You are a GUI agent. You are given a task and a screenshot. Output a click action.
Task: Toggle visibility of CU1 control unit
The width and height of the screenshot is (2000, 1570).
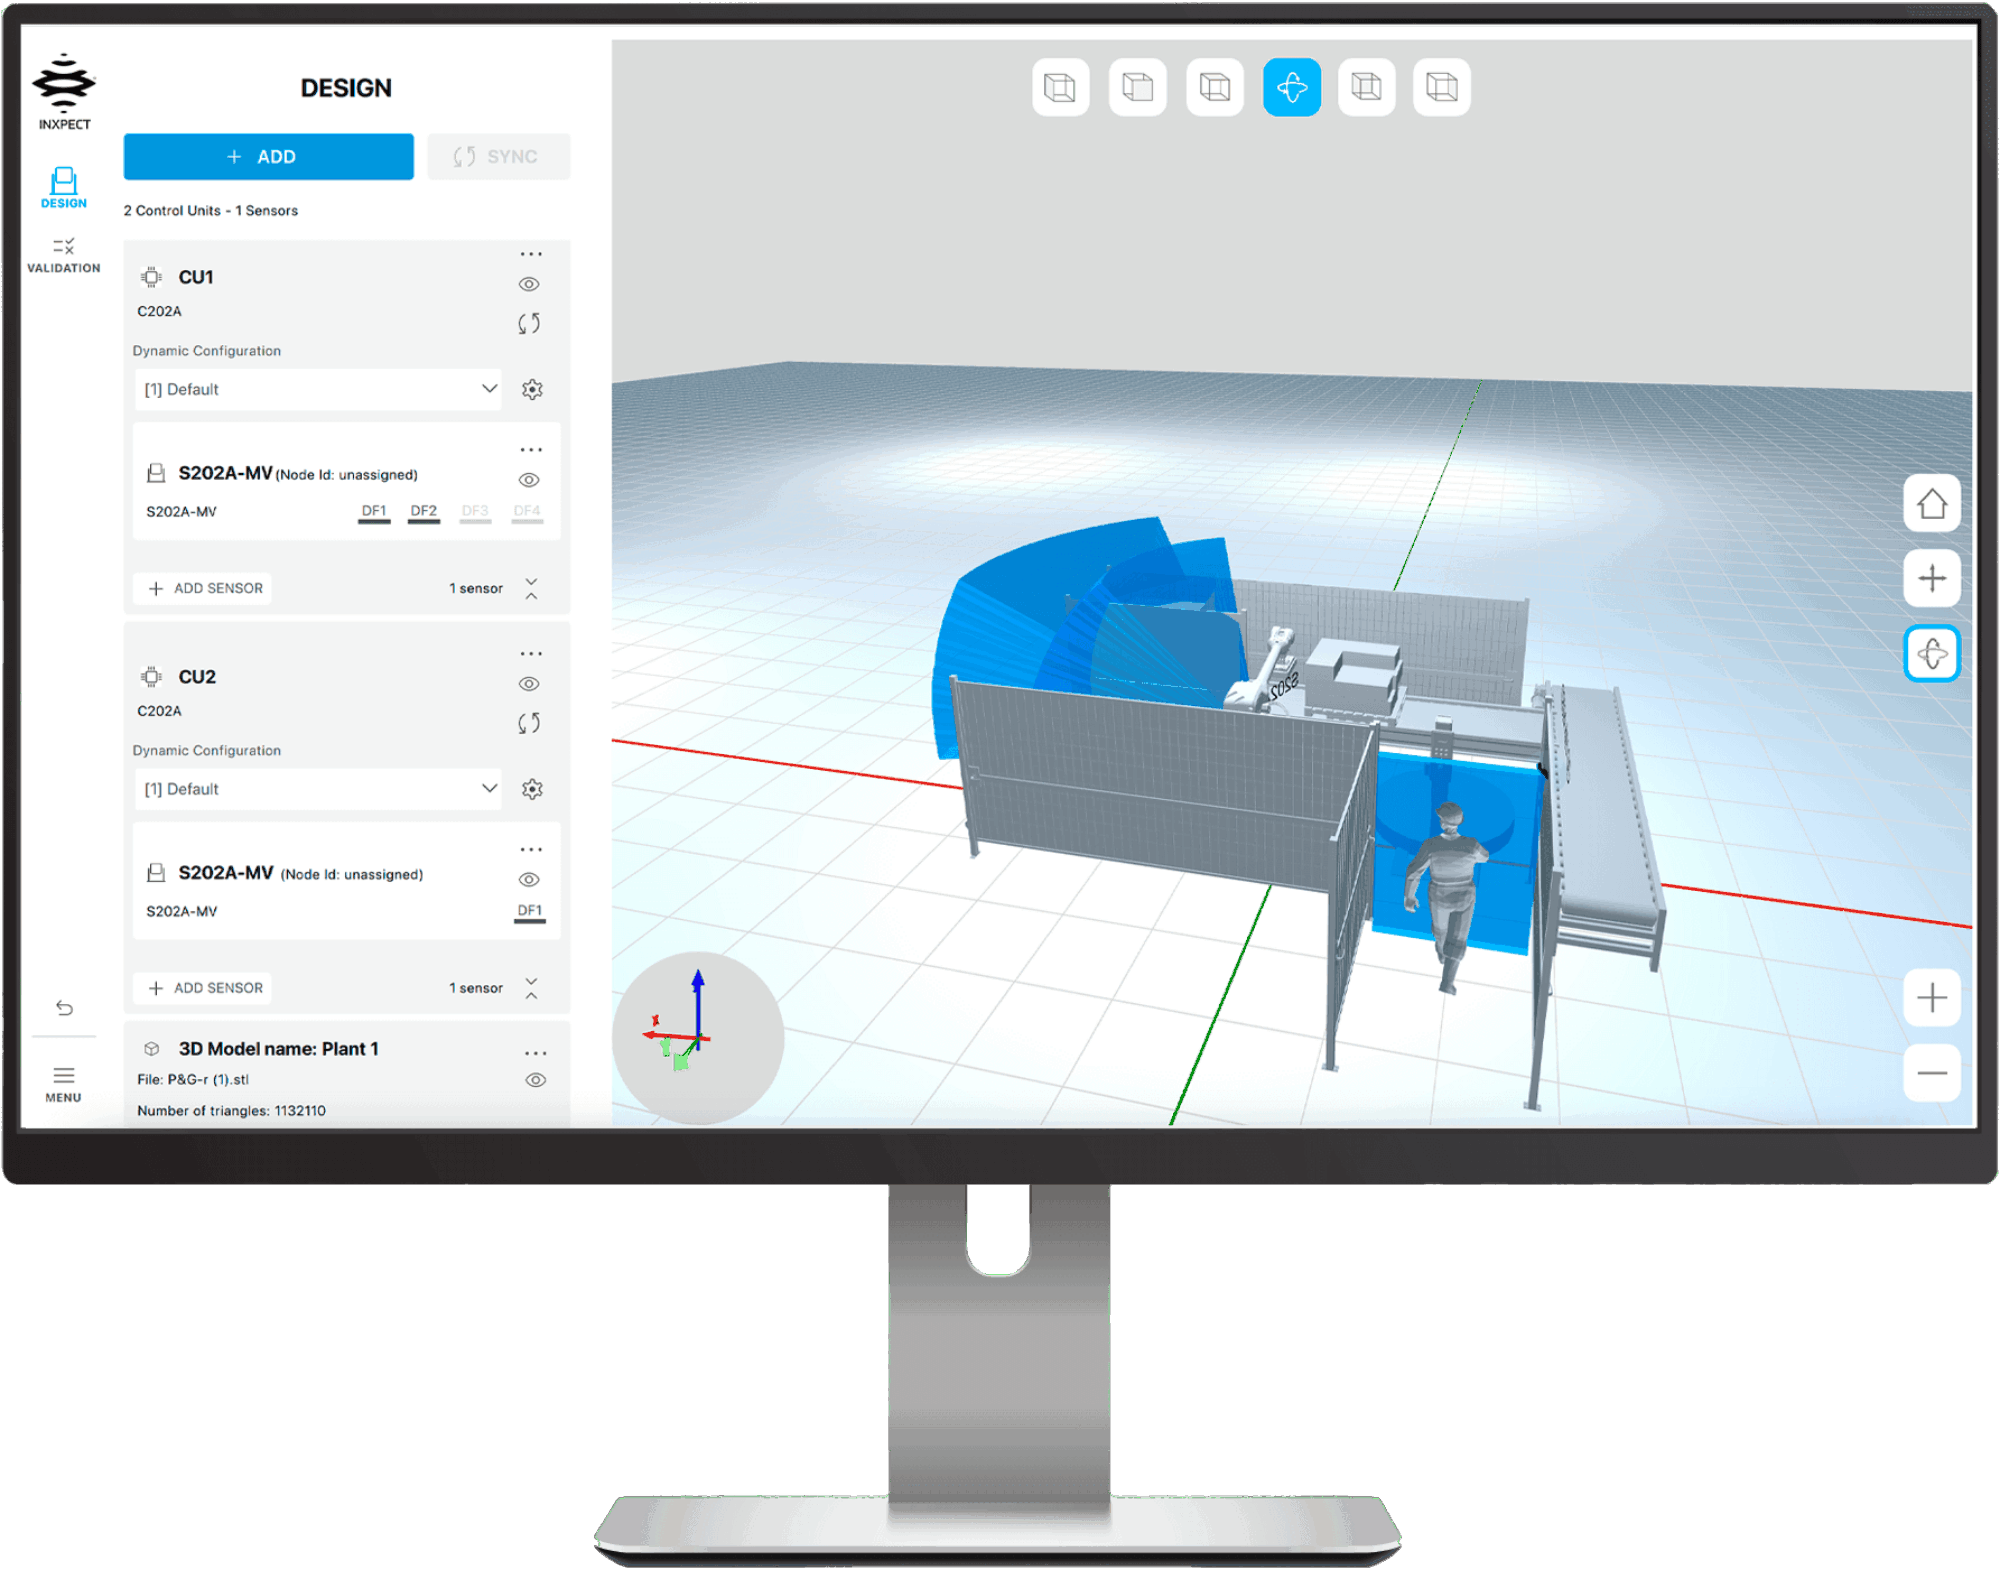529,284
